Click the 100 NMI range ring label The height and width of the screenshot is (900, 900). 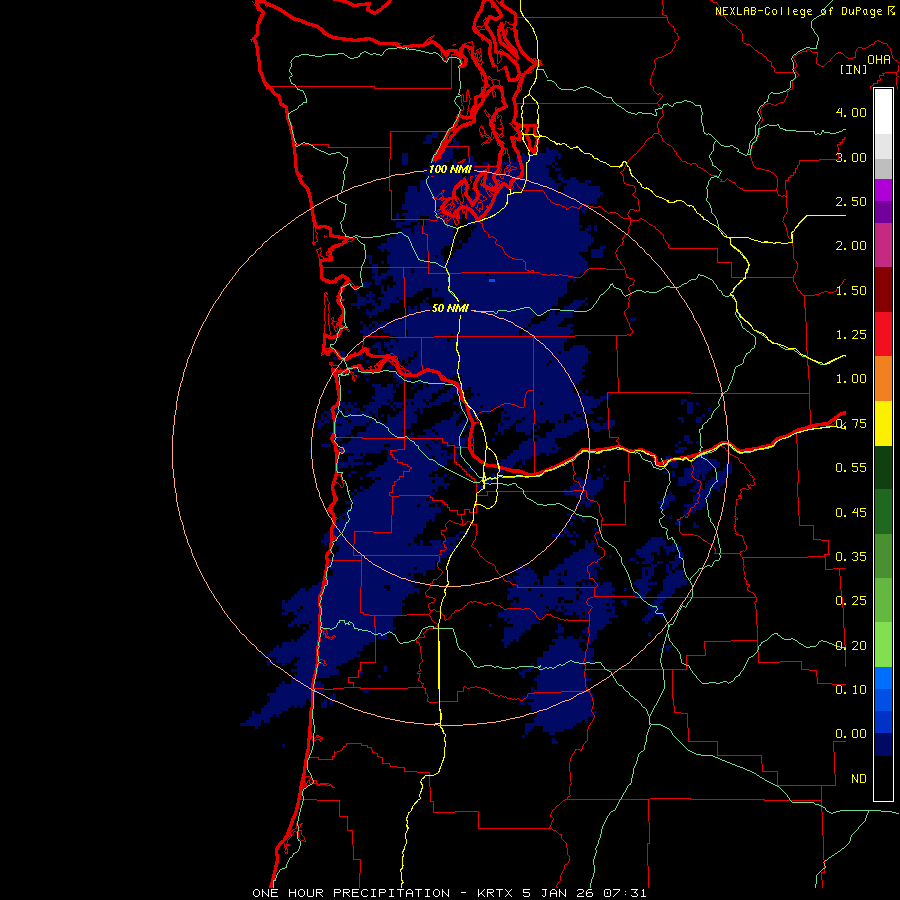(x=450, y=169)
